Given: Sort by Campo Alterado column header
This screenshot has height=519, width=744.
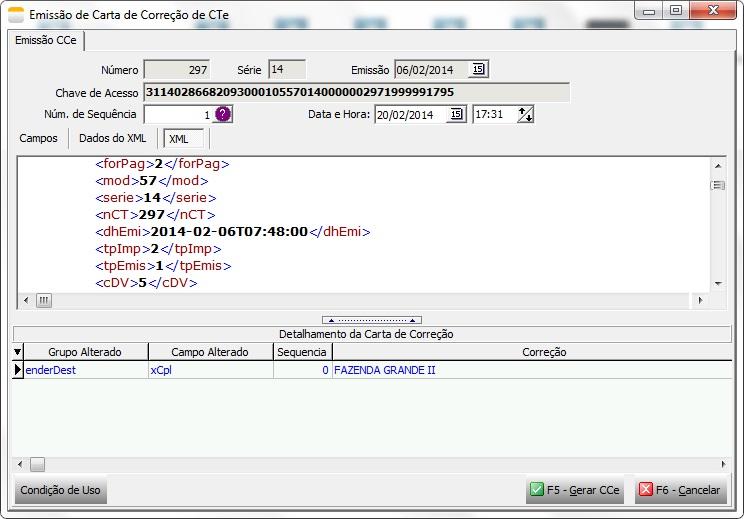Looking at the screenshot, I should [210, 352].
